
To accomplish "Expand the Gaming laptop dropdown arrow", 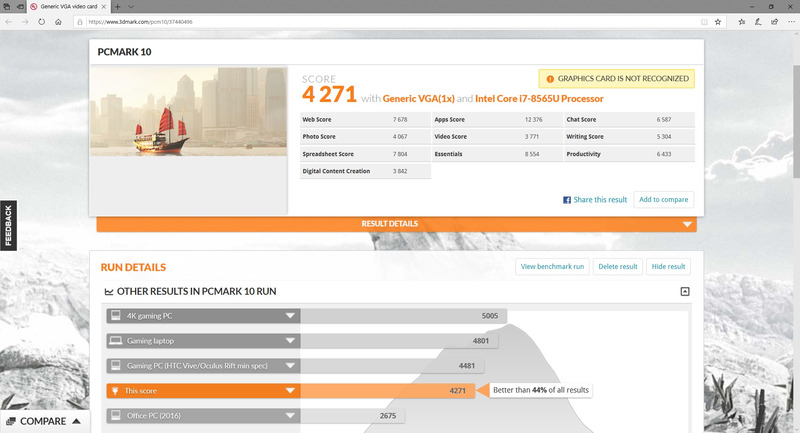I will 290,341.
